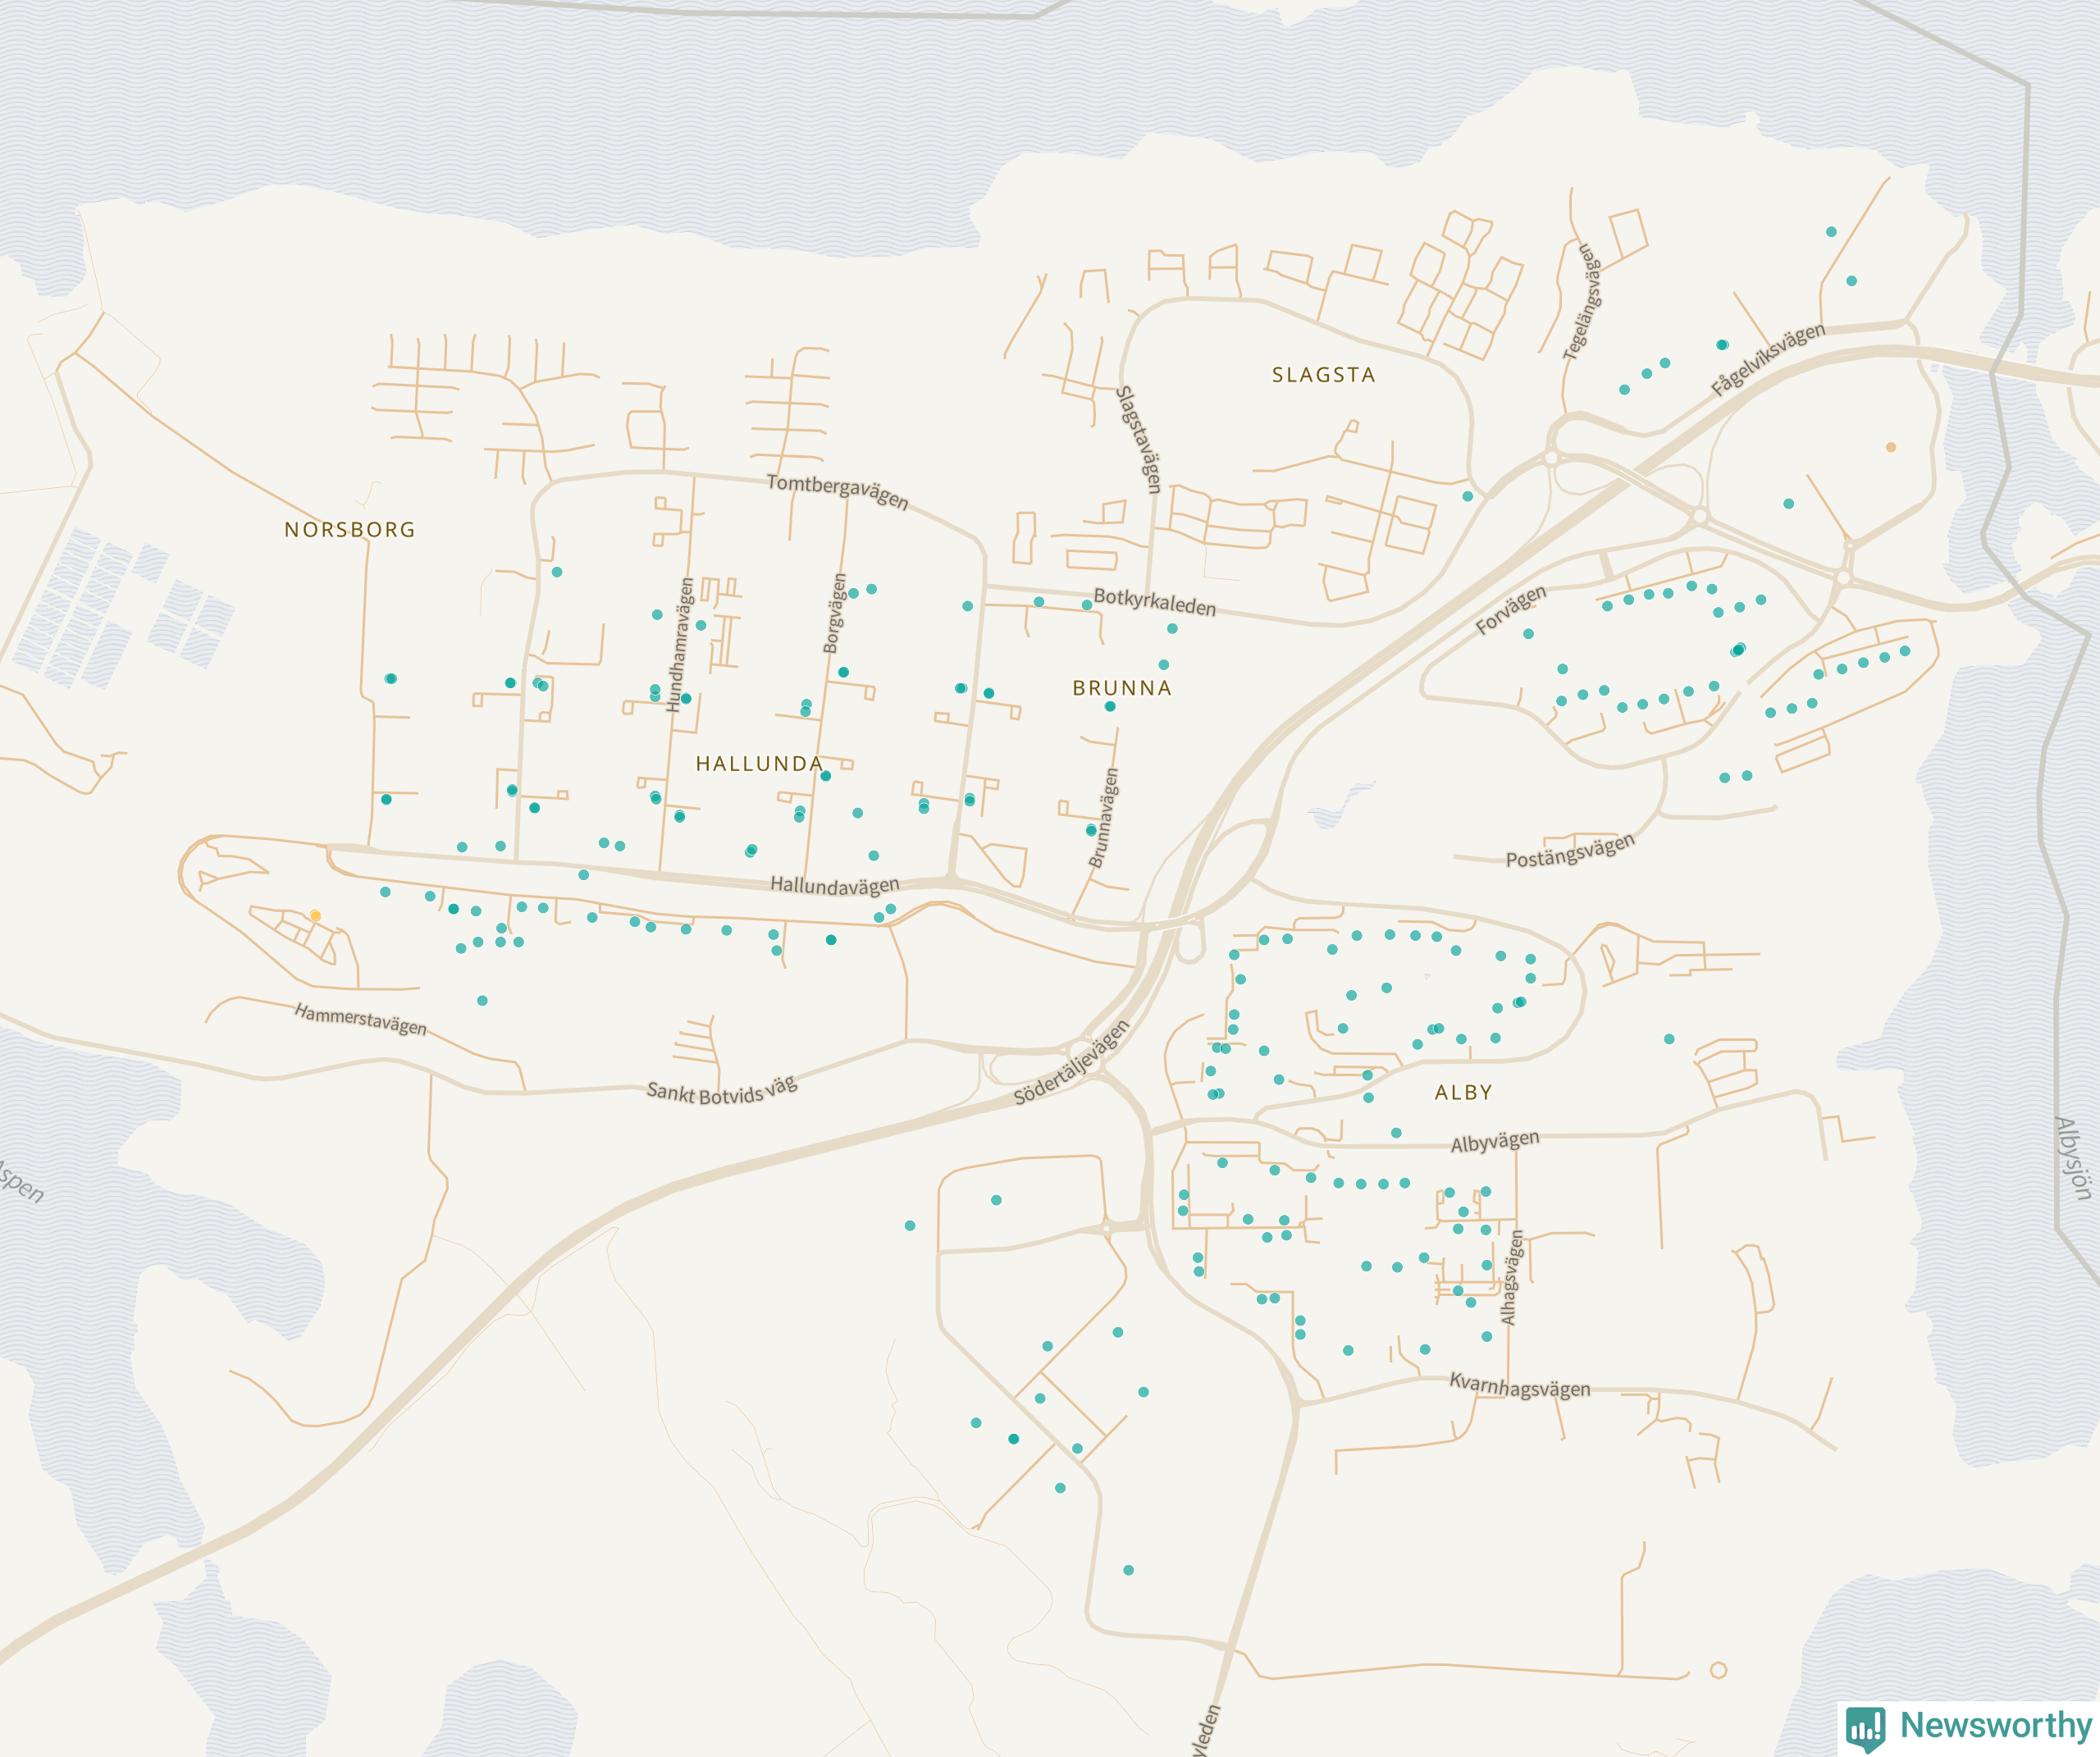Select the SLAGSTA area label

pos(1323,375)
